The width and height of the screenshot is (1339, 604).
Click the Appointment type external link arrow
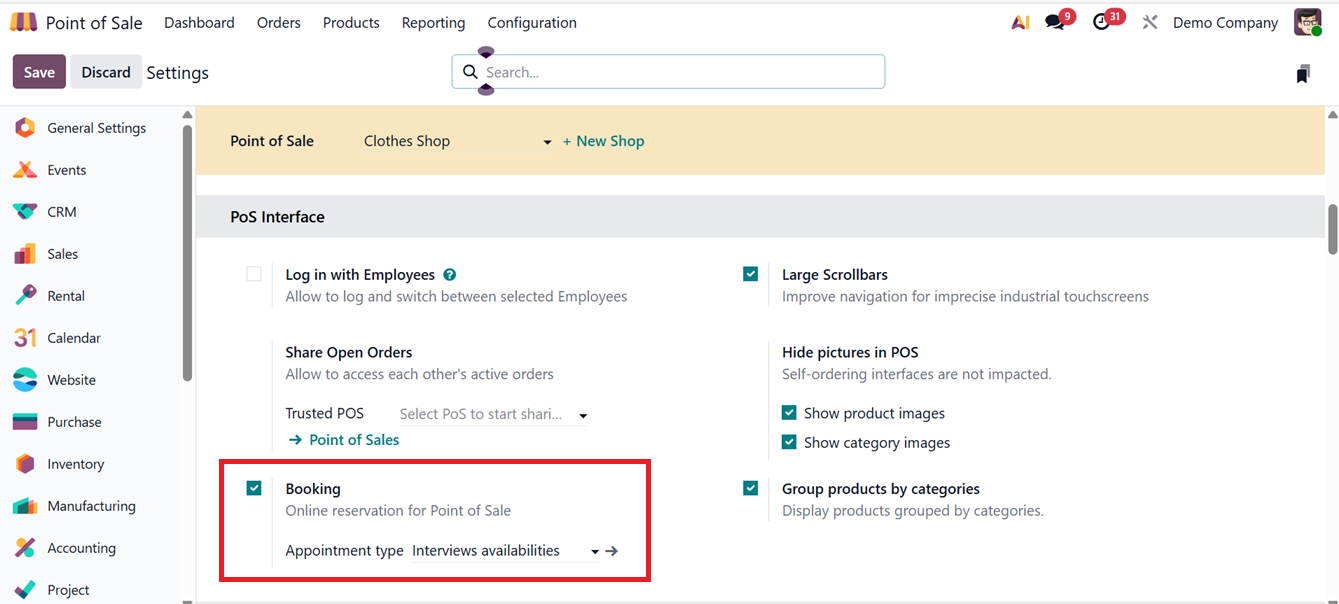[x=612, y=551]
